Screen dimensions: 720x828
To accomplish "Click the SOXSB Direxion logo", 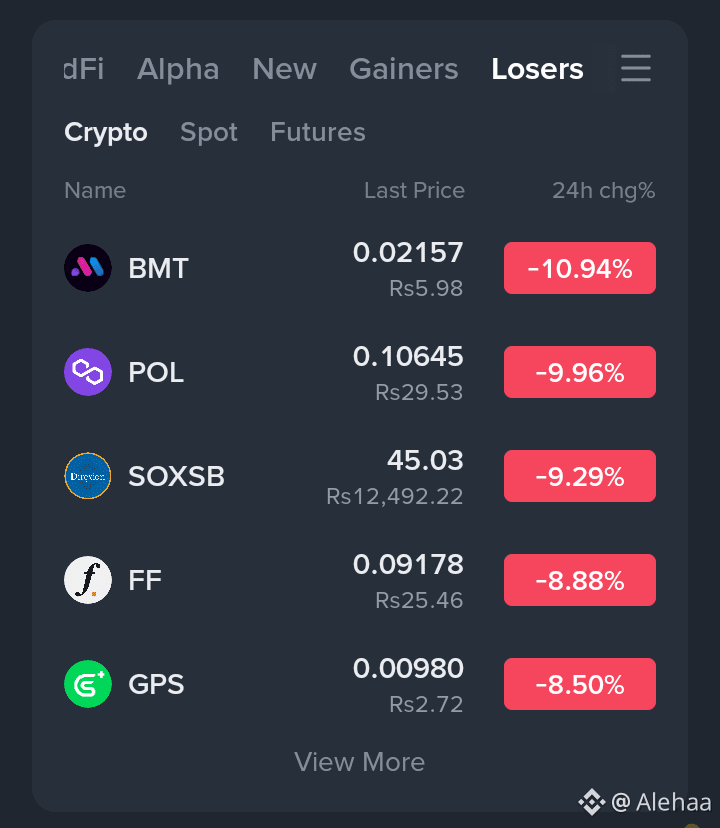I will click(88, 476).
